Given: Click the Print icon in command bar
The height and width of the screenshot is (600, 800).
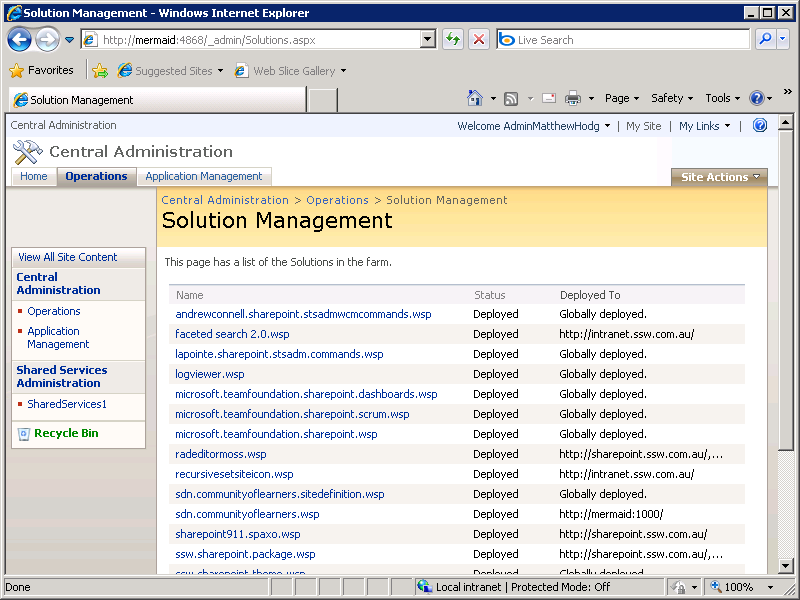Looking at the screenshot, I should coord(573,98).
